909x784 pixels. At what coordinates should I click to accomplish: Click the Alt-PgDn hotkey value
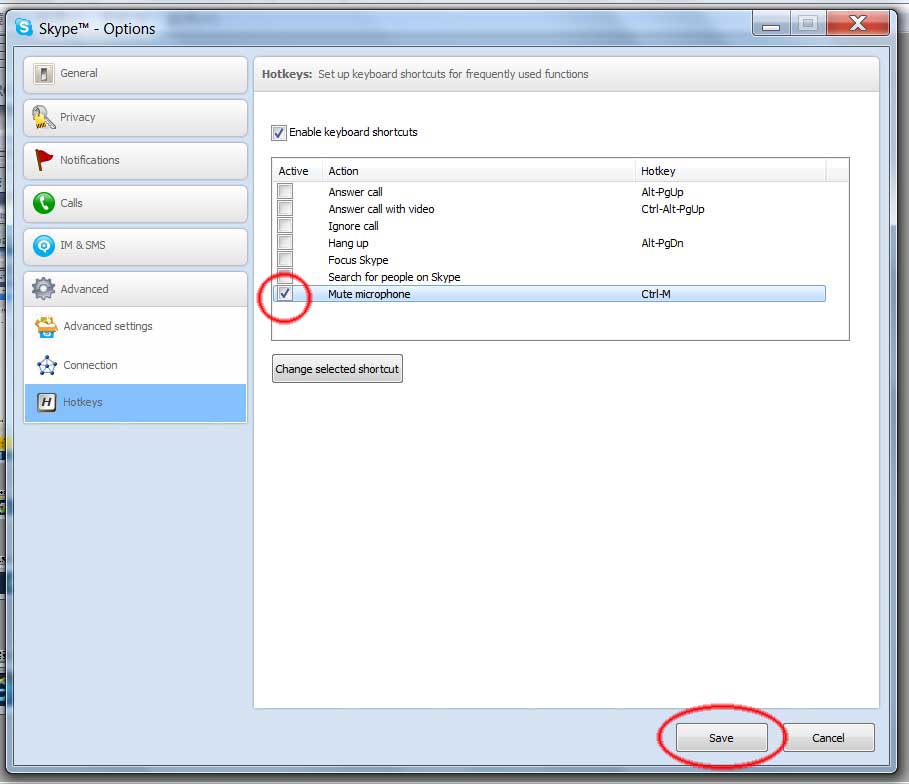[x=662, y=243]
